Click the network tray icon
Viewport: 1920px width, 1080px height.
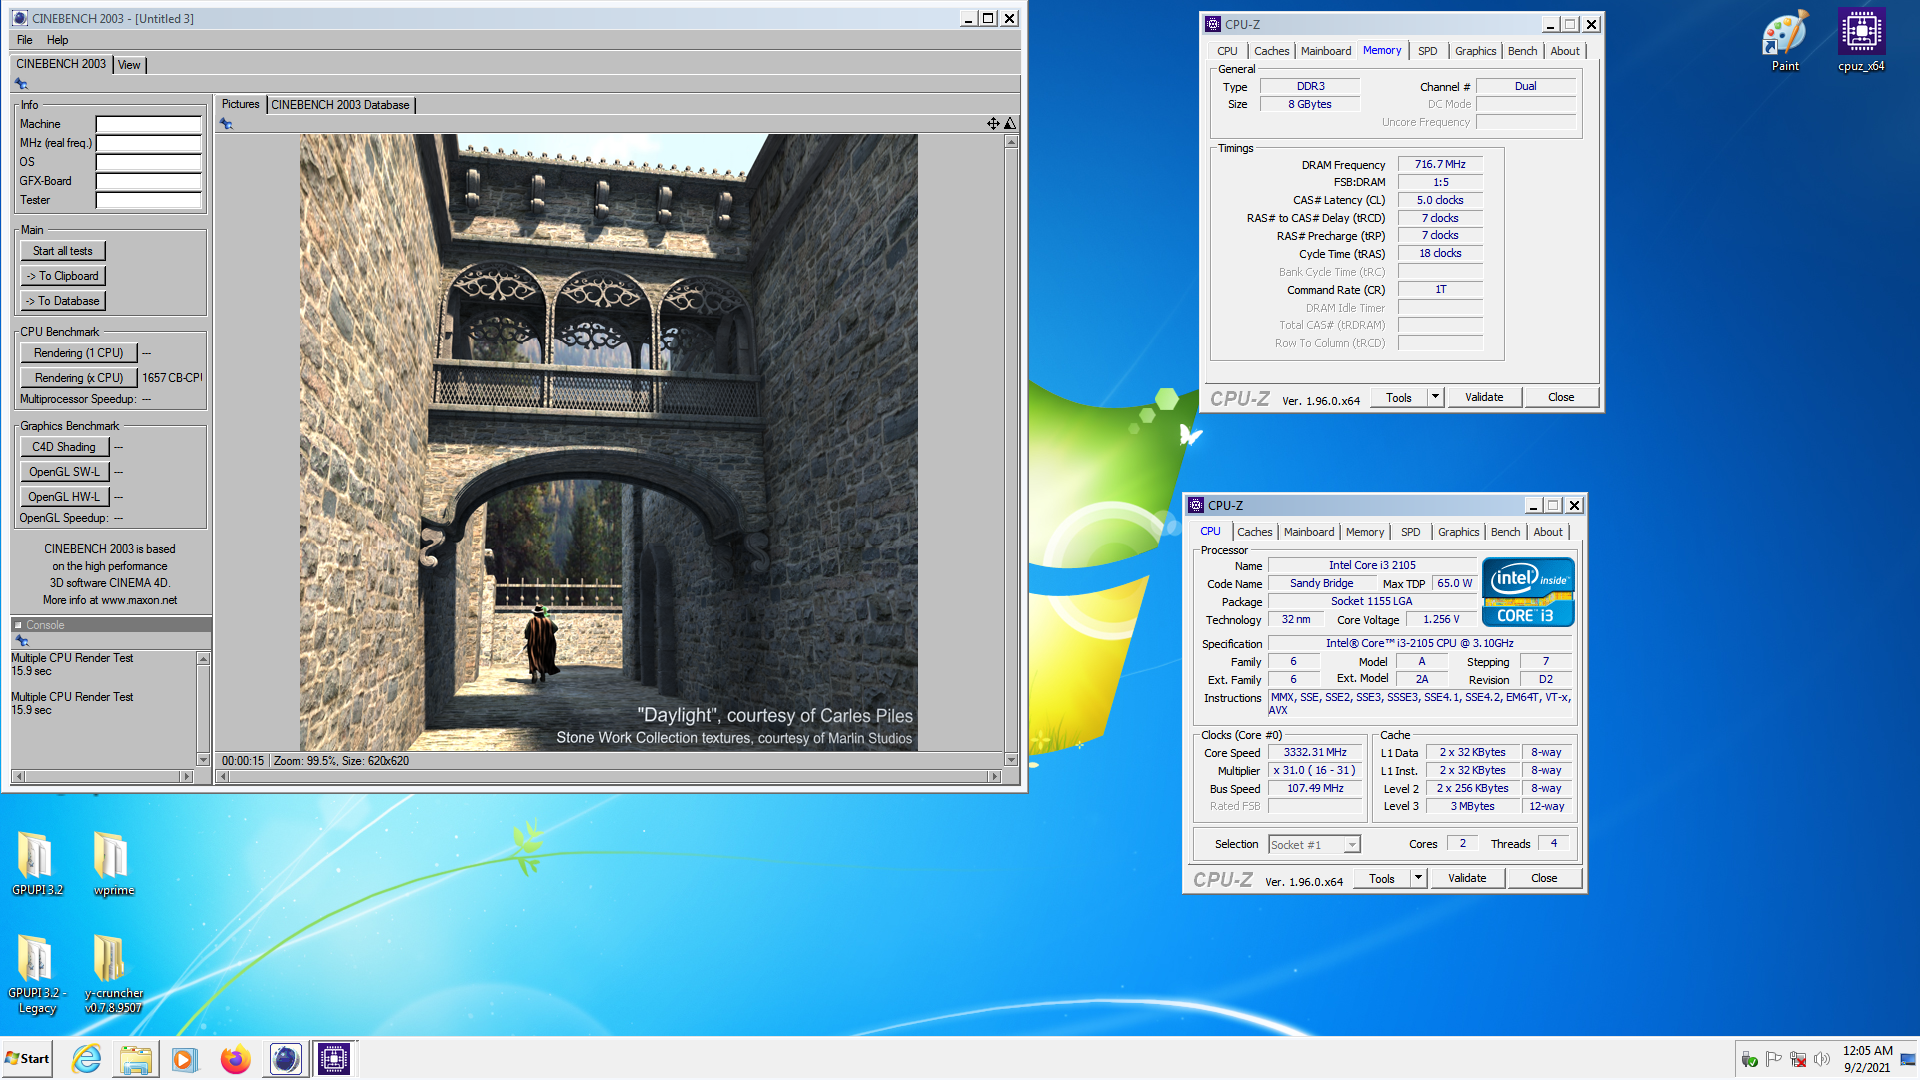1798,1059
